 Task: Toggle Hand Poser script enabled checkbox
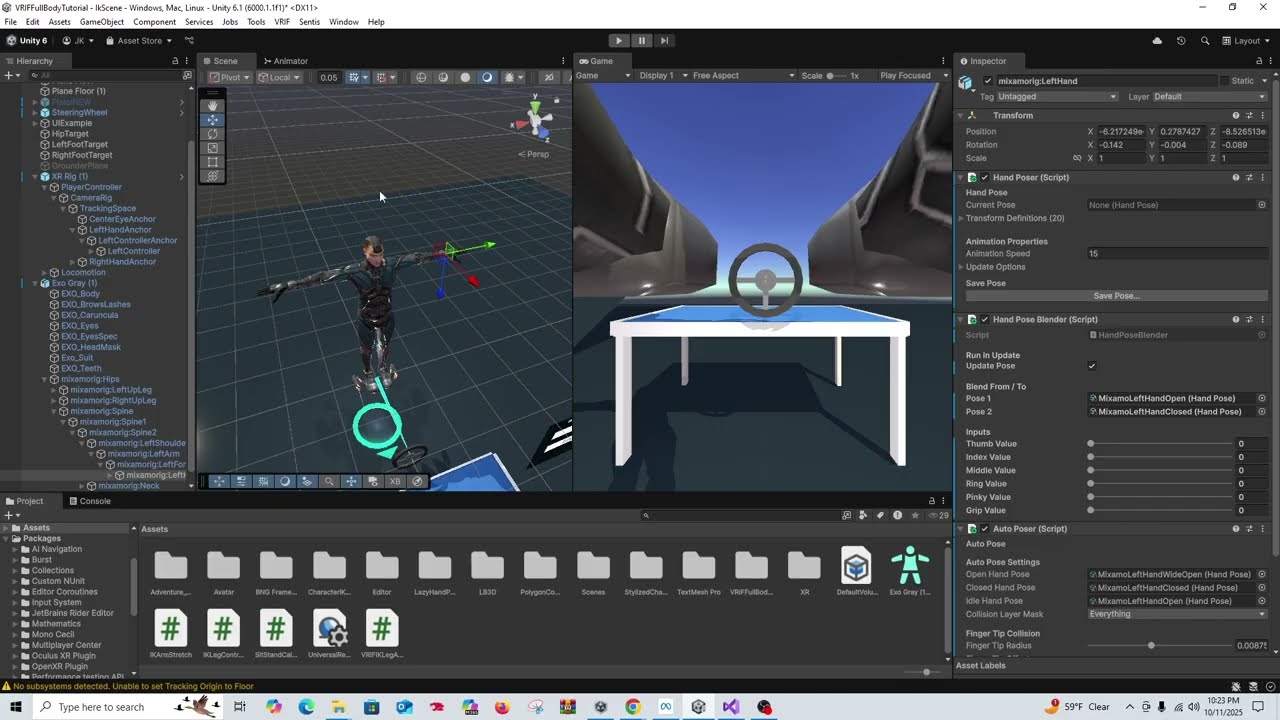[984, 178]
